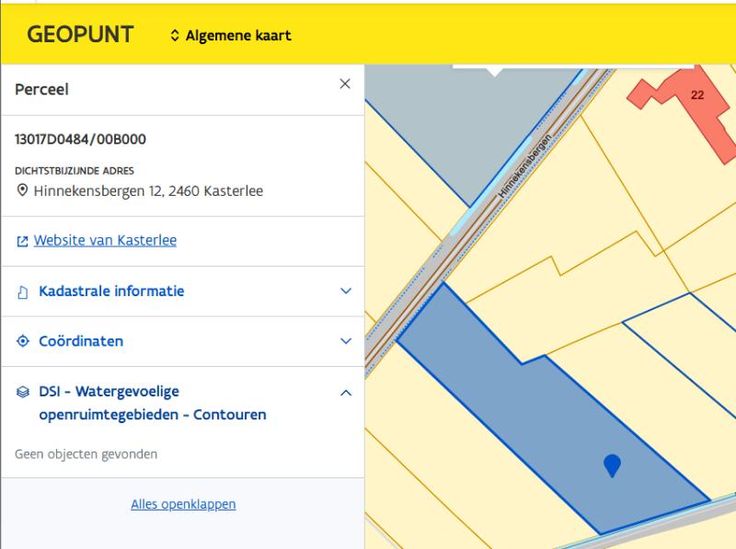Close the Perceel panel

click(x=345, y=84)
